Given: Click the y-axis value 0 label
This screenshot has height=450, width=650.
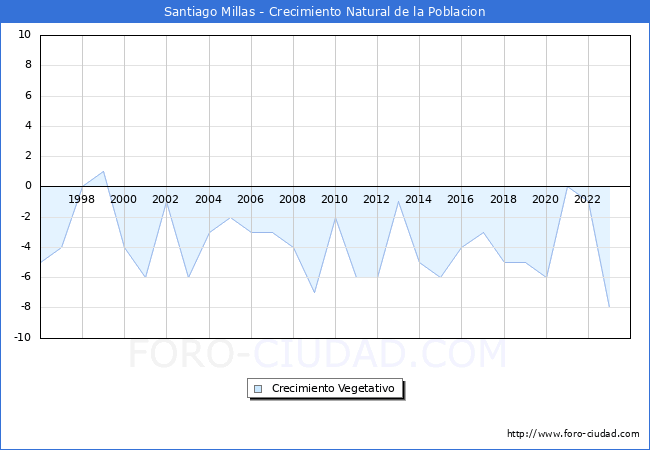Looking at the screenshot, I should 28,186.
